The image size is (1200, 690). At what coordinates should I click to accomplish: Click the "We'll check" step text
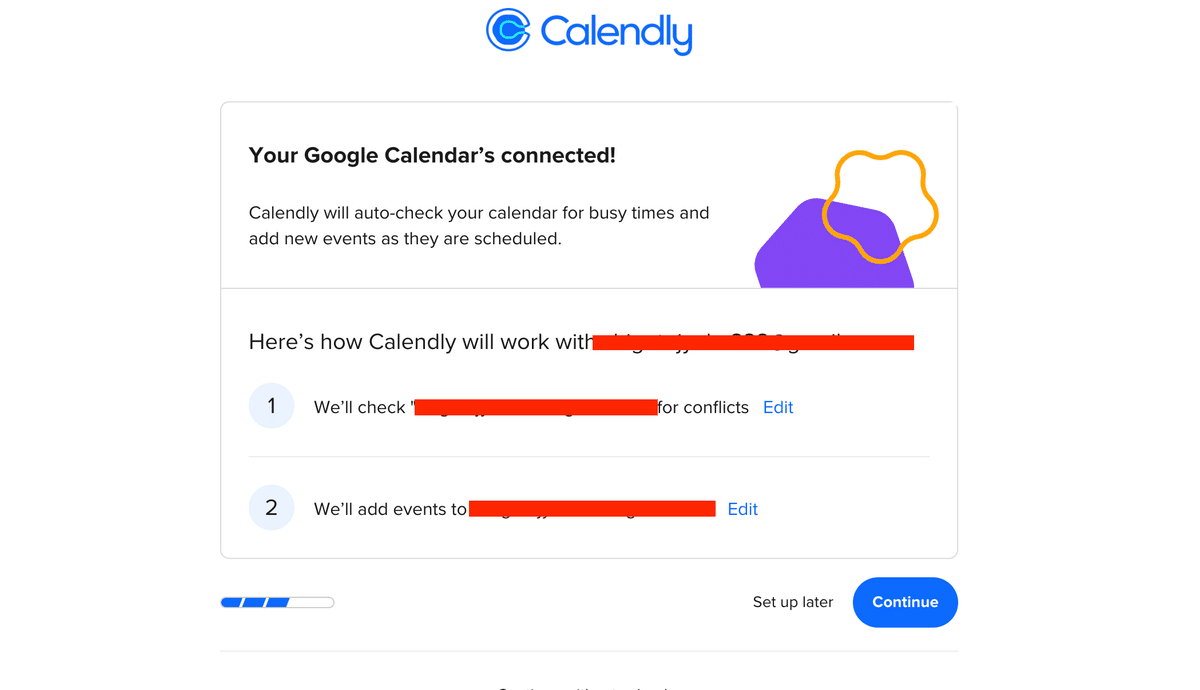[x=360, y=407]
